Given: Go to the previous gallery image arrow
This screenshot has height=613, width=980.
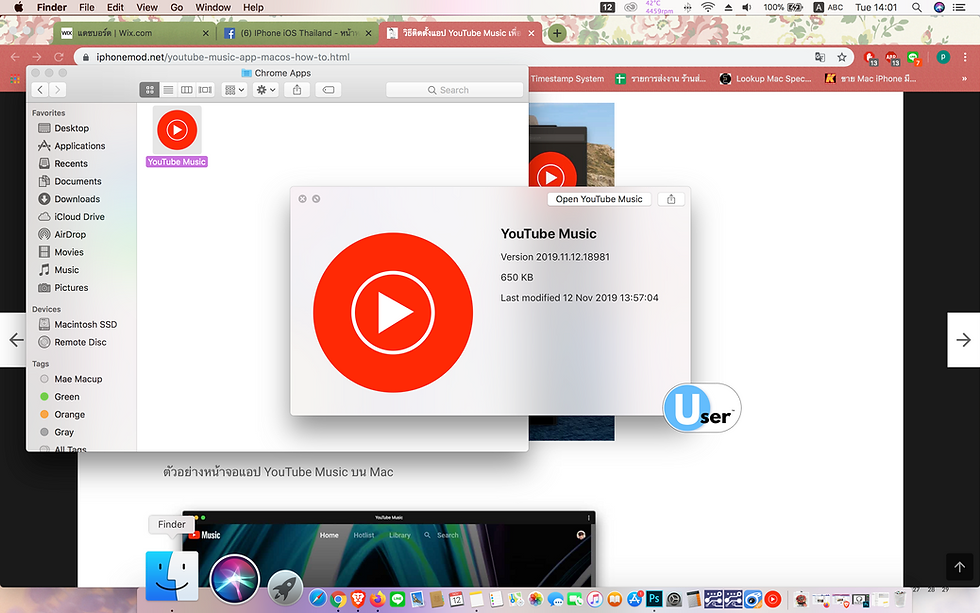Looking at the screenshot, I should tap(16, 339).
